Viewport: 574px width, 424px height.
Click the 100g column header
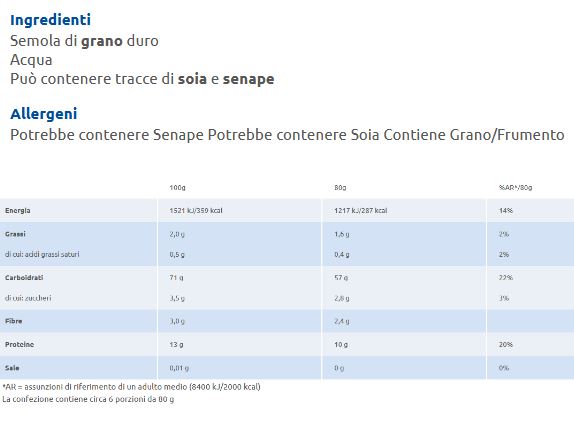point(177,187)
